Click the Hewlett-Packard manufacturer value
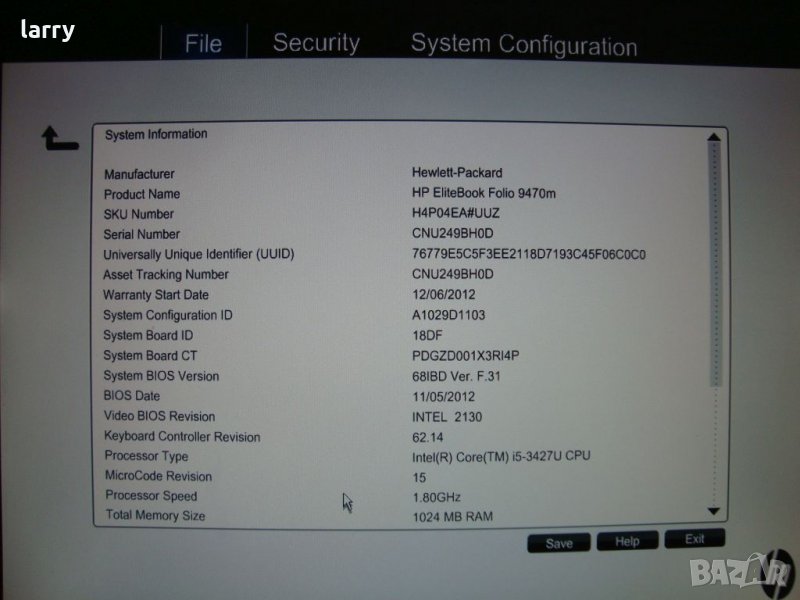The image size is (800, 600). point(457,173)
